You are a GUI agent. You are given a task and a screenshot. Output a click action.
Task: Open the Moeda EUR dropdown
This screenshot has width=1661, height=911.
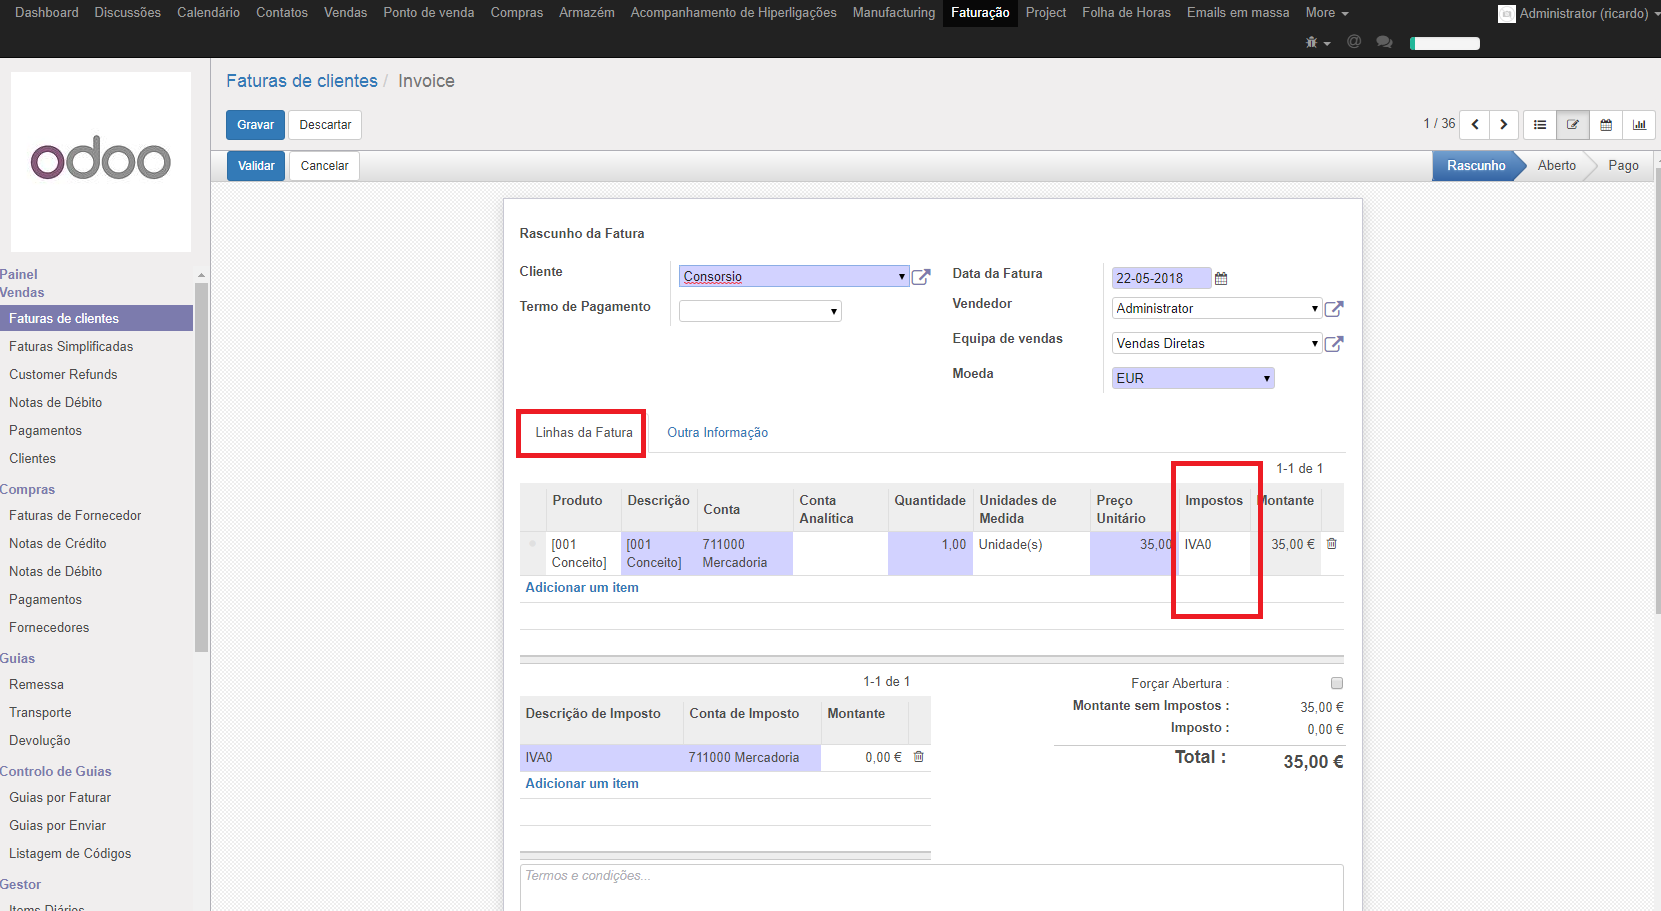point(1193,378)
